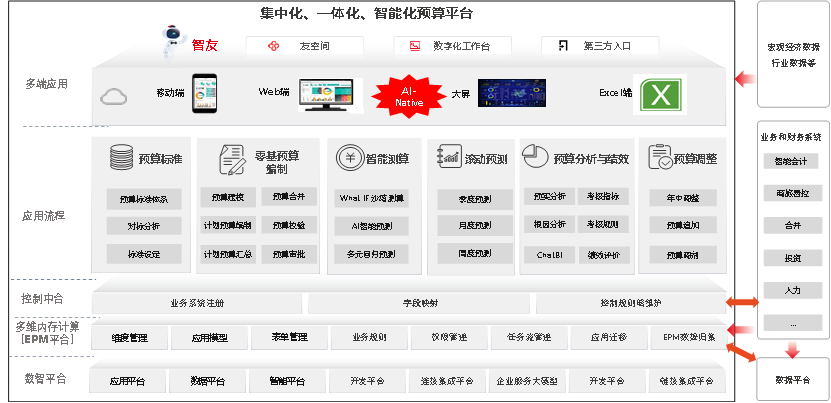
Task: Click the 季度预测 box
Action: click(475, 199)
